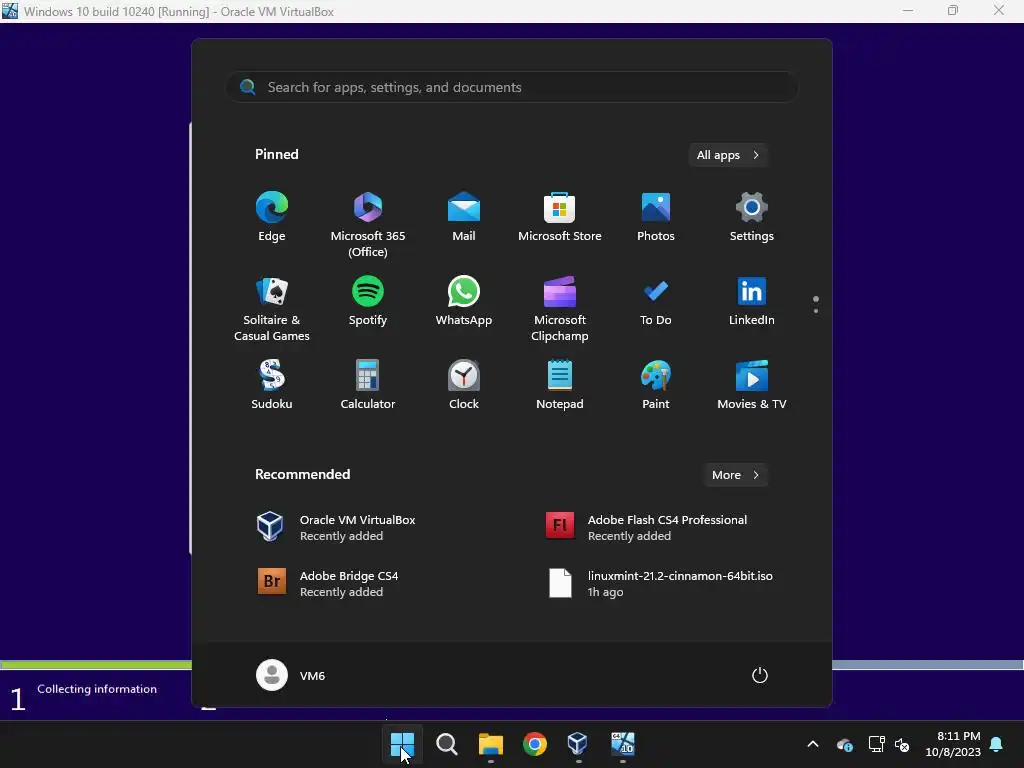The width and height of the screenshot is (1024, 768).
Task: Click the VirtualBox window title icon
Action: click(10, 11)
